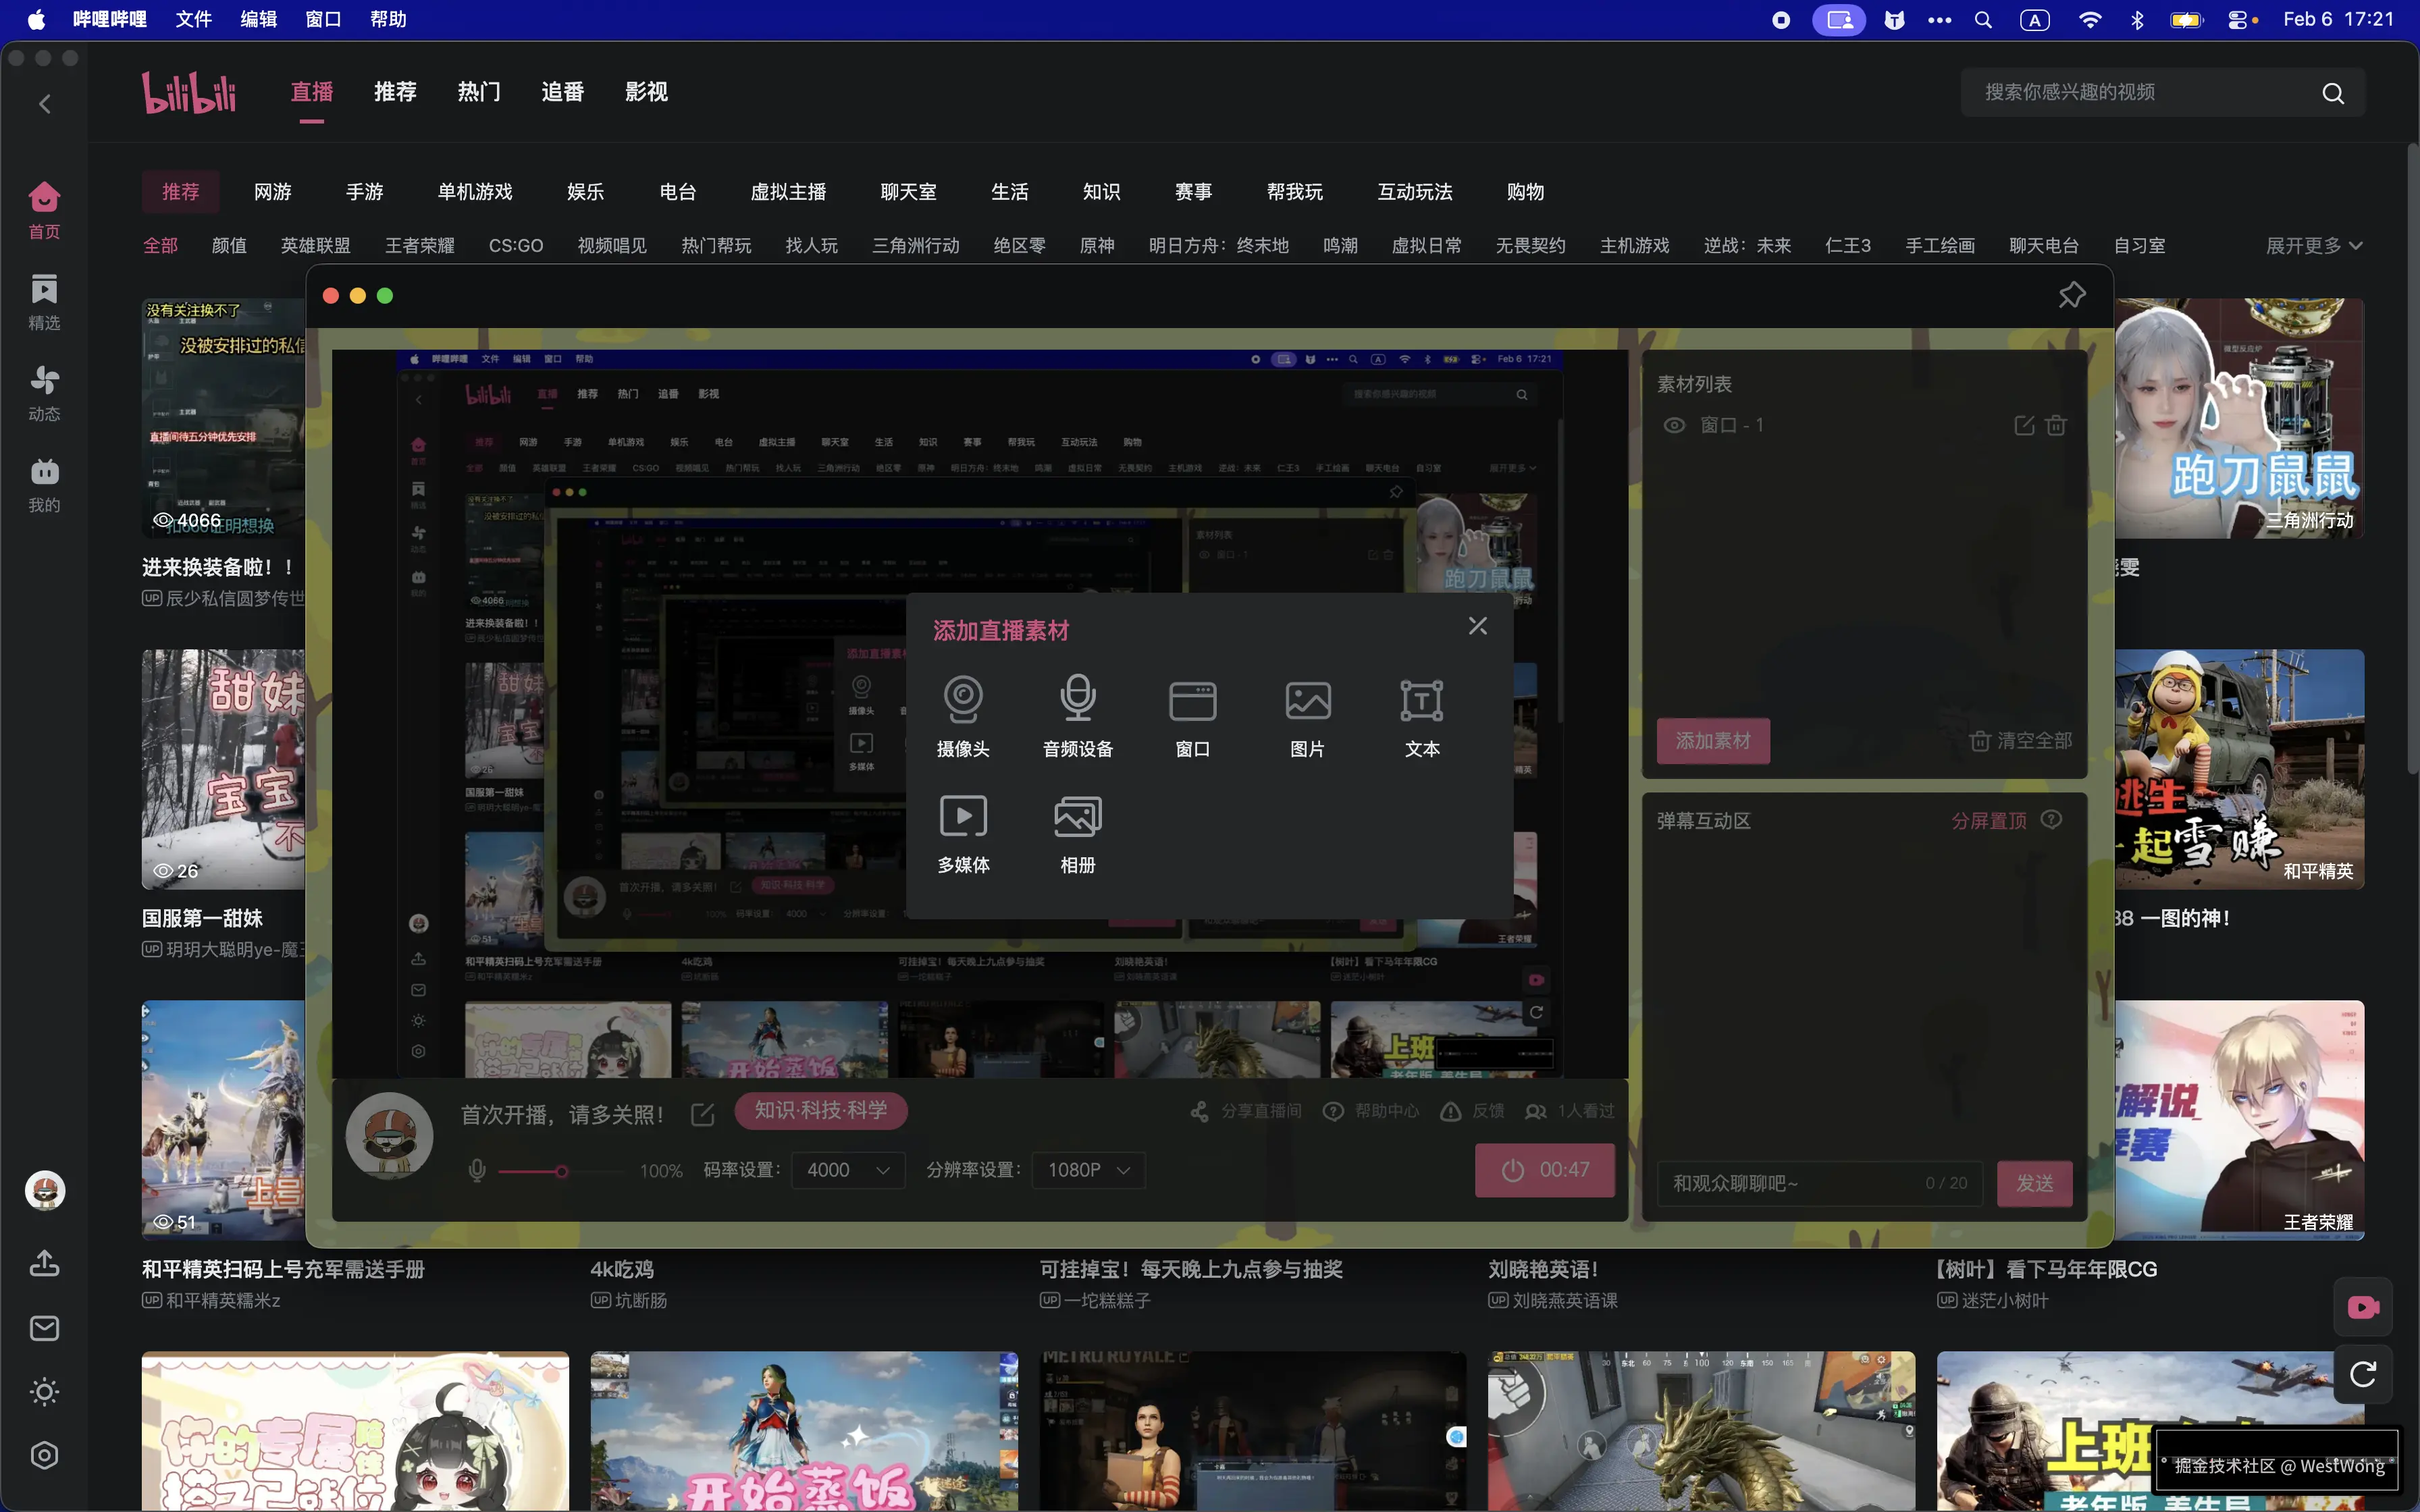2420x1512 pixels.
Task: Select the 文本 text source icon
Action: point(1421,700)
